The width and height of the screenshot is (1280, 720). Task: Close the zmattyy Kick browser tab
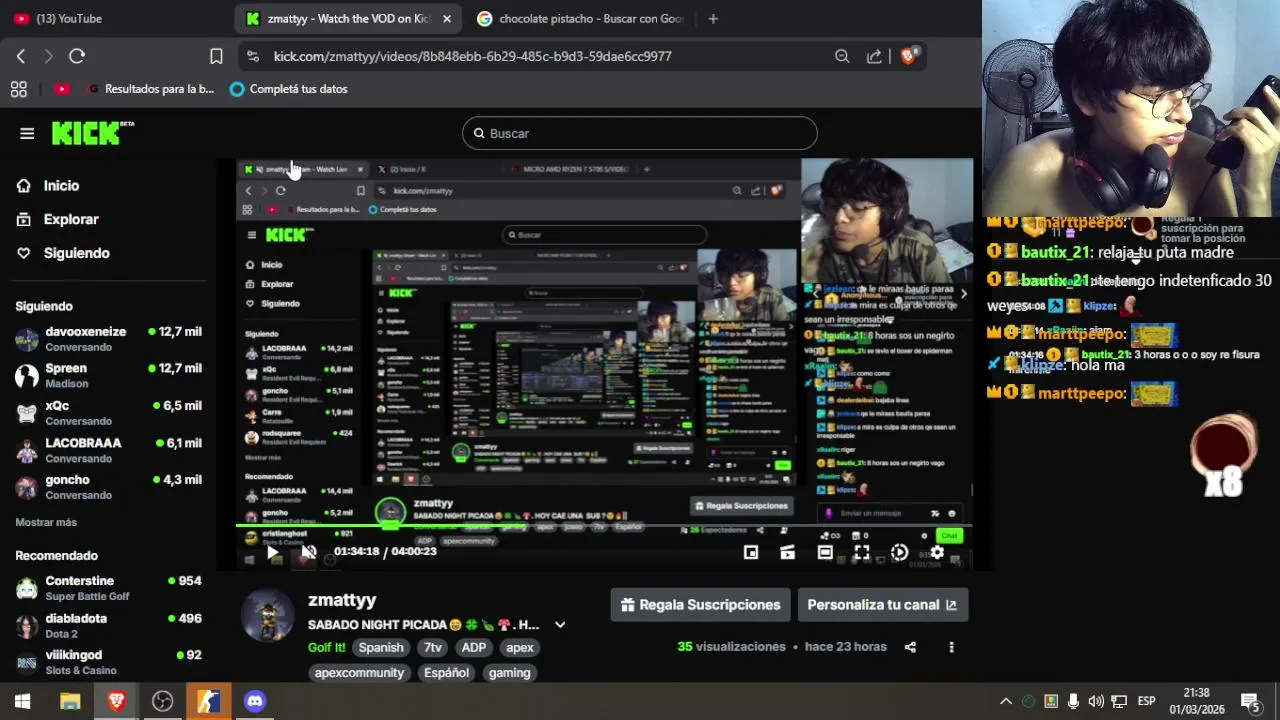(446, 18)
